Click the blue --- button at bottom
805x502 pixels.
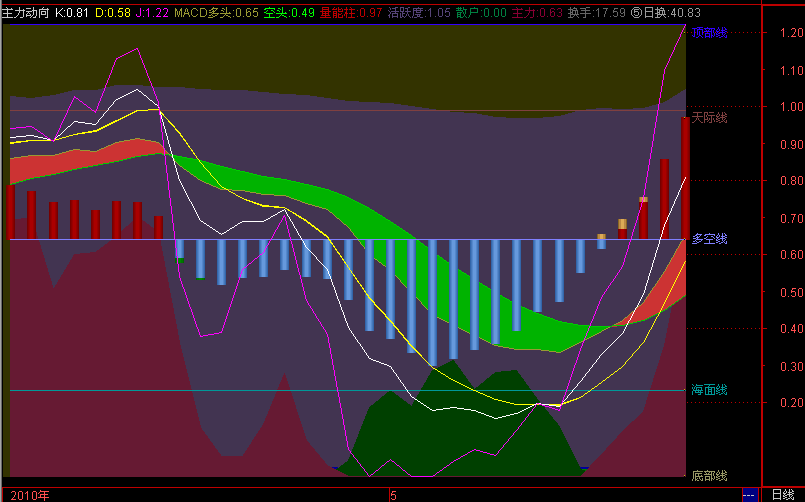click(x=749, y=495)
